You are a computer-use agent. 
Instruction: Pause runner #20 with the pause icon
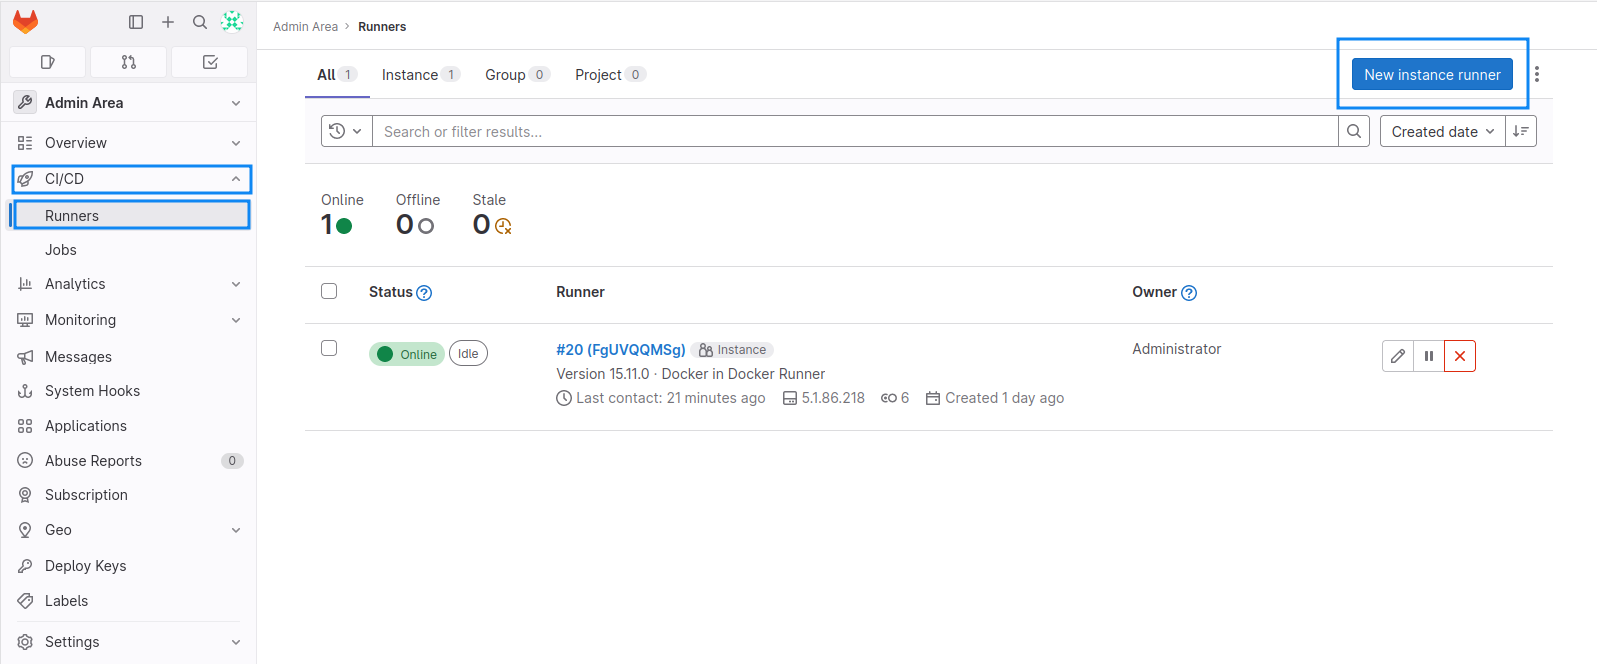click(1429, 356)
